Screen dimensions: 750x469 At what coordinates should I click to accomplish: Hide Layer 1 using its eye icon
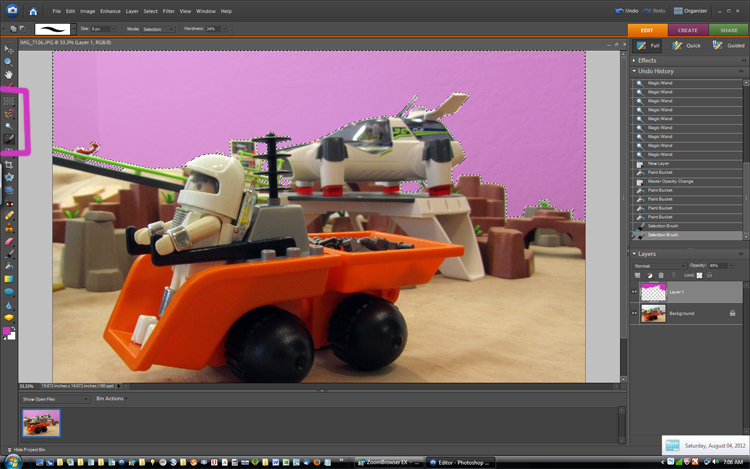(x=634, y=292)
